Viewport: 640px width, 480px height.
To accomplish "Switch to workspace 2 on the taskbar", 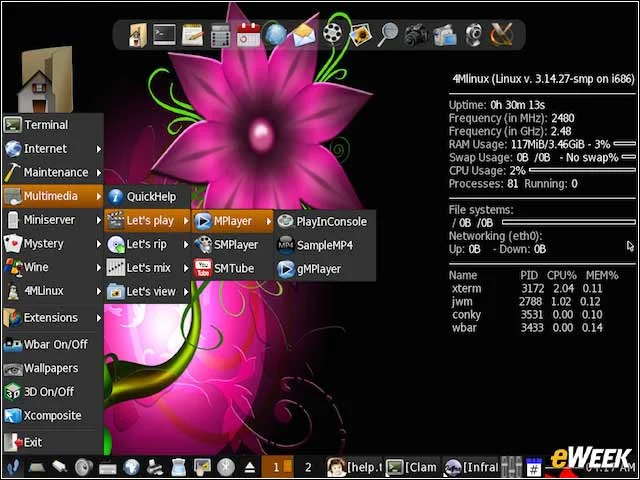I will pos(308,467).
